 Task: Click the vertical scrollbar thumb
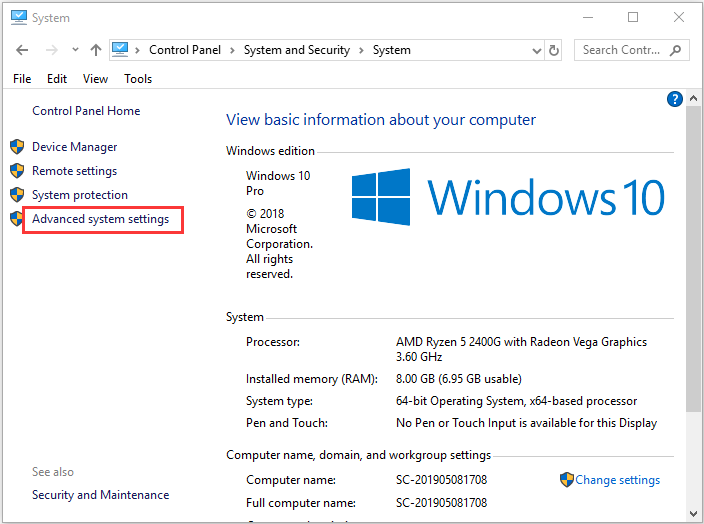(693, 258)
